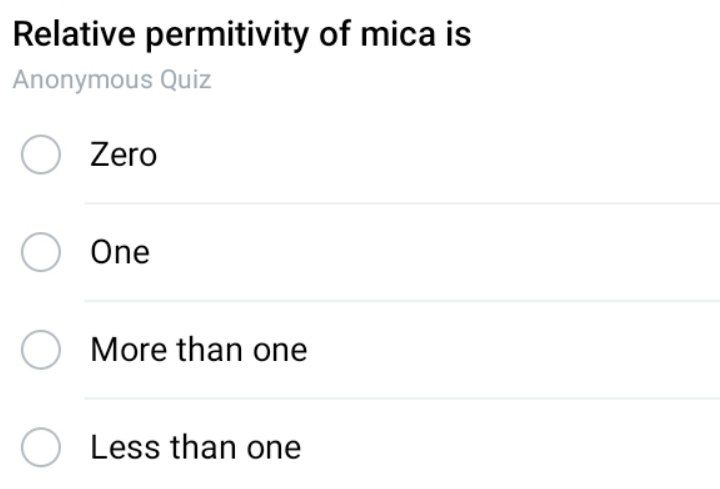Select the radio button for Zero
Viewport: 720px width, 489px height.
(x=41, y=154)
